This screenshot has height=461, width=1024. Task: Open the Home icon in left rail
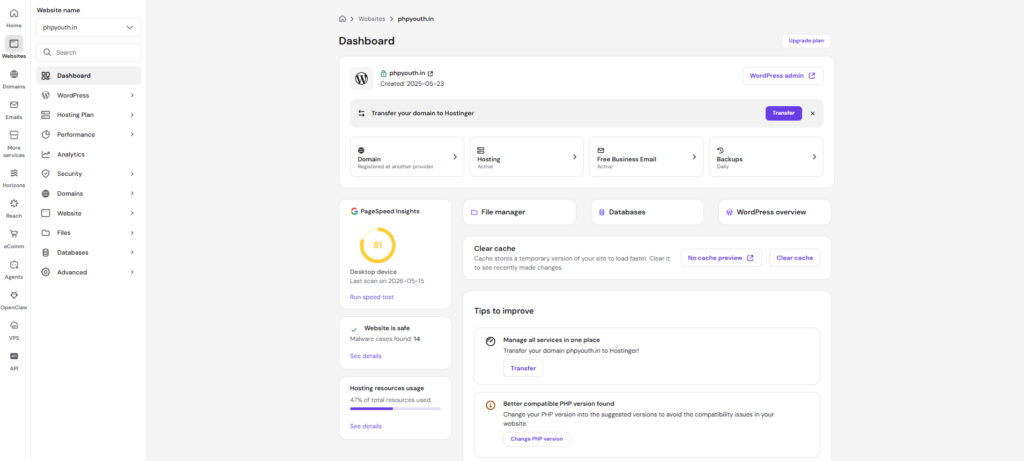(x=14, y=14)
